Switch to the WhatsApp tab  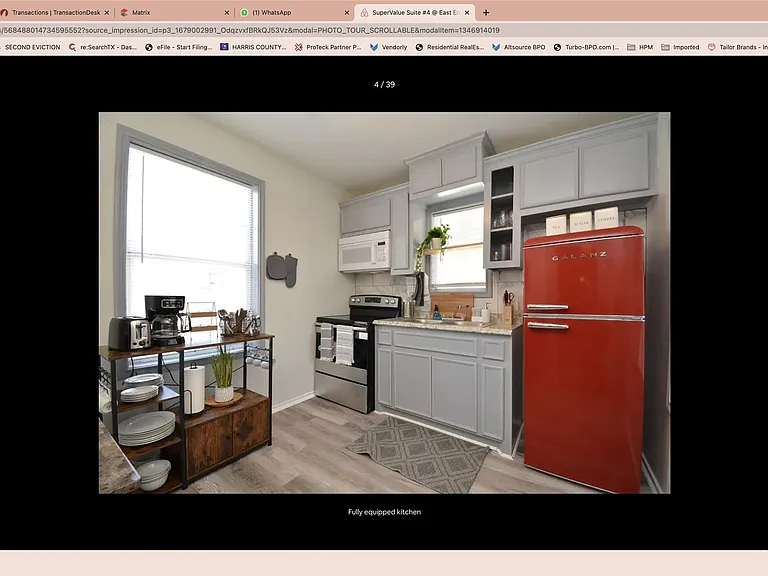pyautogui.click(x=295, y=13)
